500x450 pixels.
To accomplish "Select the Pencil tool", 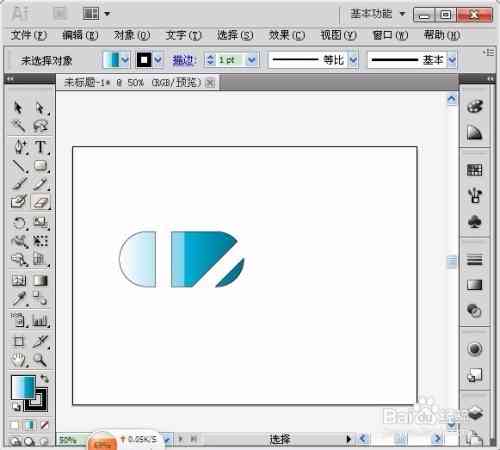I will (40, 184).
